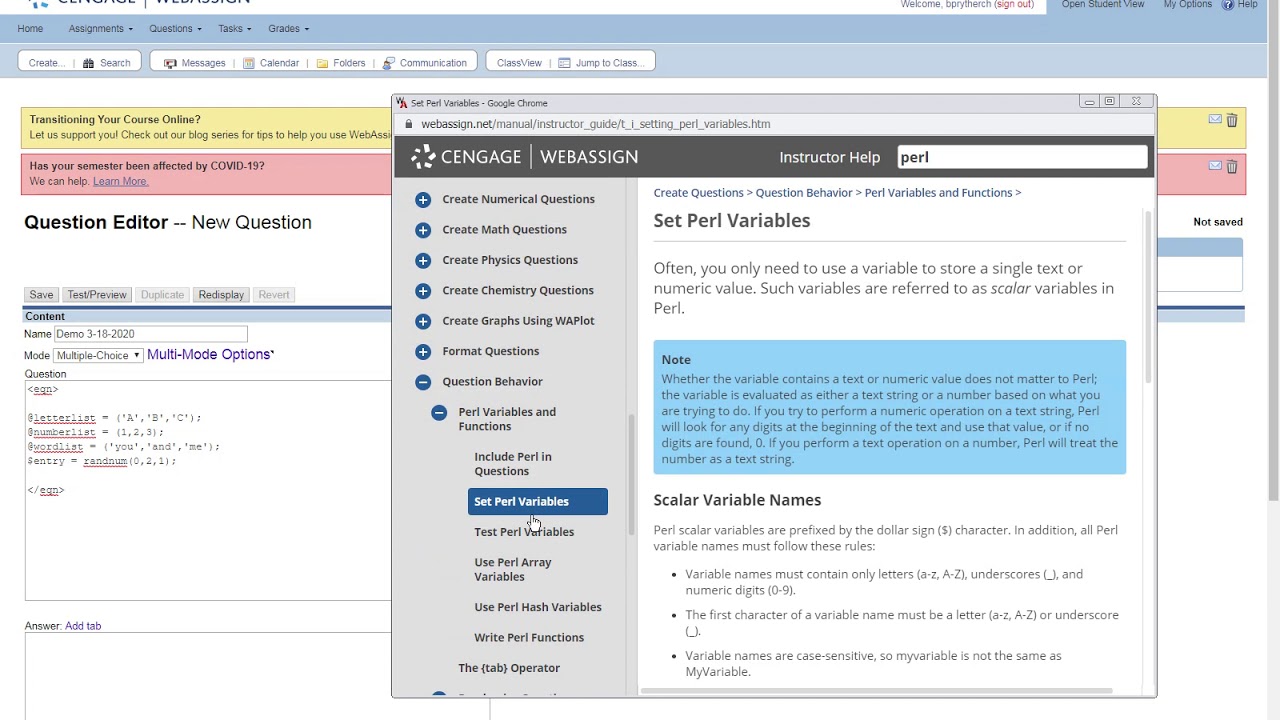Click the Jump to Class icon
Image resolution: width=1280 pixels, height=720 pixels.
(564, 63)
